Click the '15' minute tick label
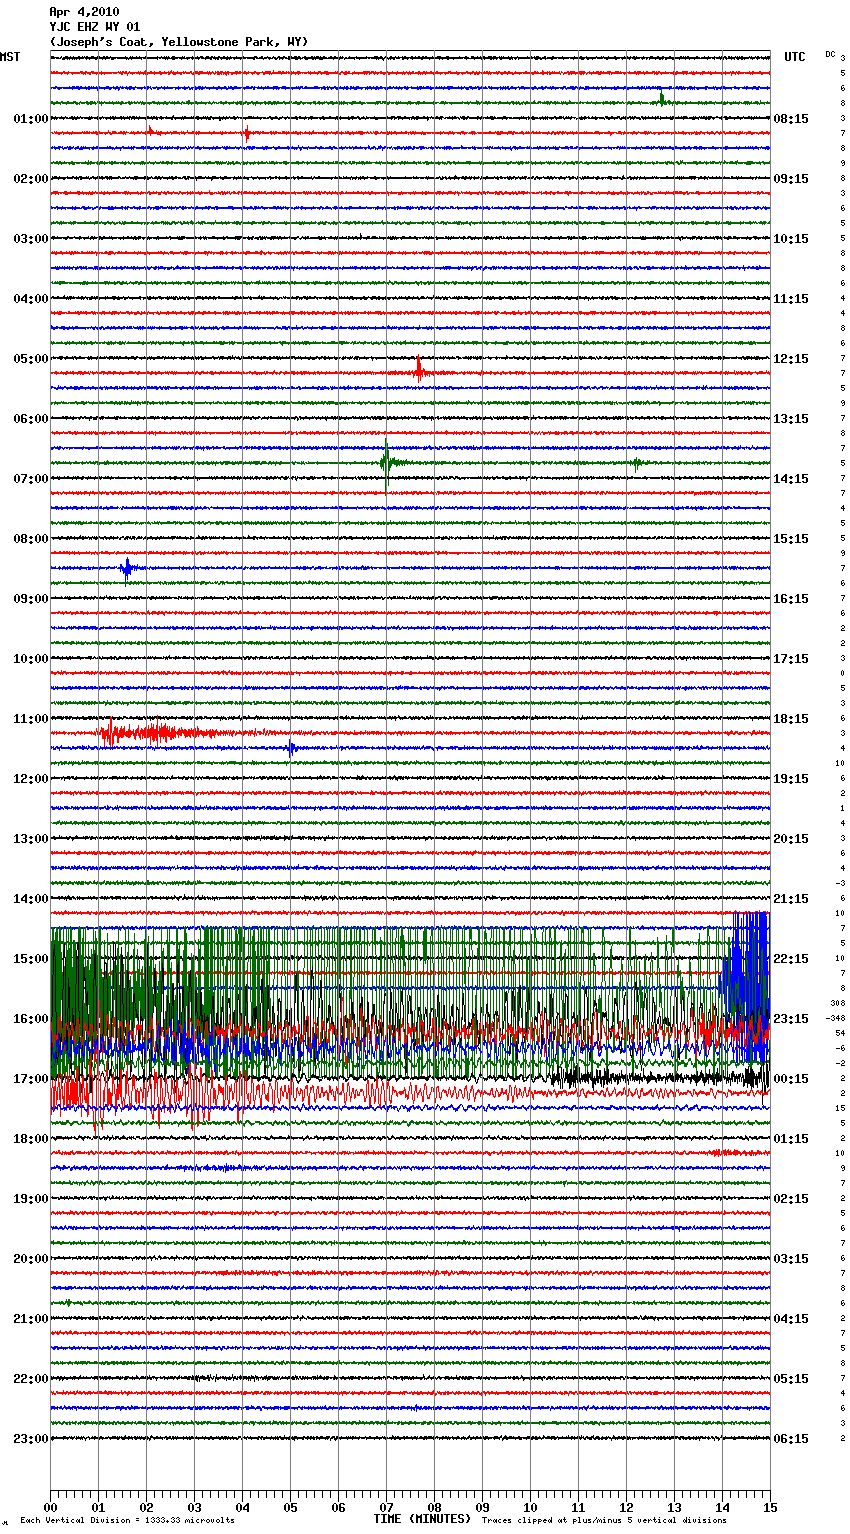The image size is (850, 1534). click(770, 1507)
